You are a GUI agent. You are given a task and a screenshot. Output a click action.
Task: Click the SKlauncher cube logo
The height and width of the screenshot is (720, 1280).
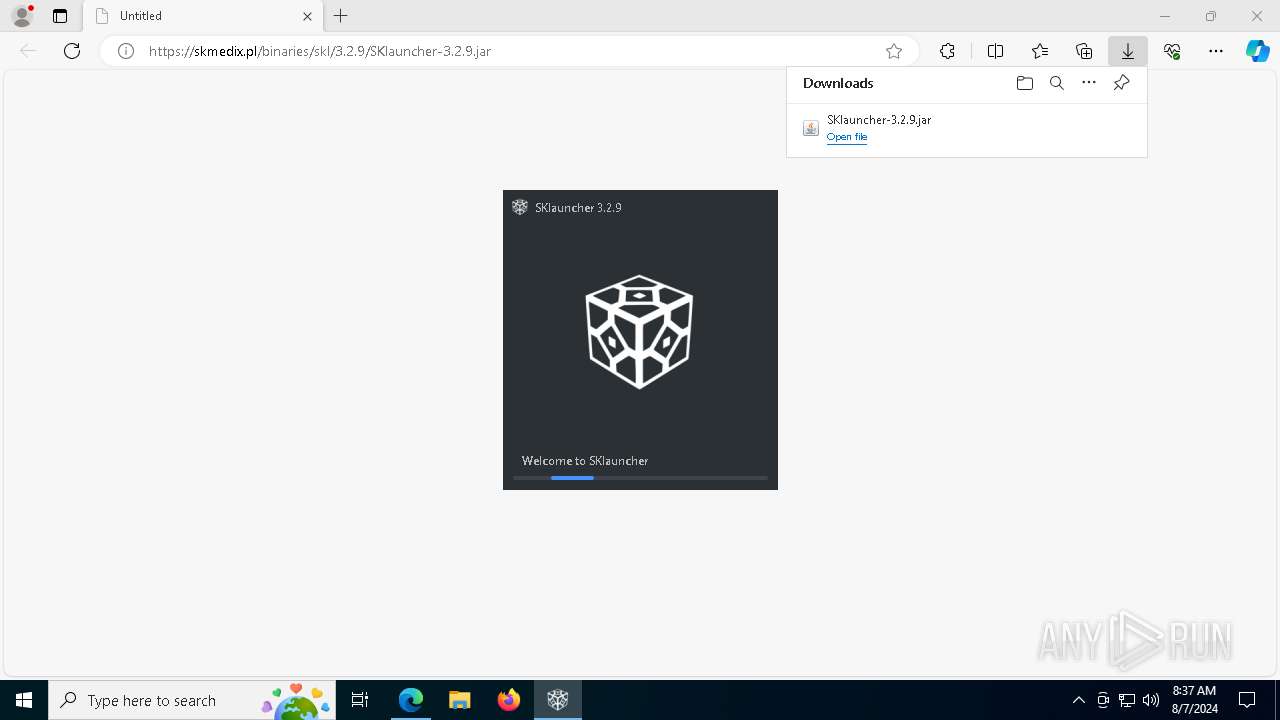tap(639, 332)
